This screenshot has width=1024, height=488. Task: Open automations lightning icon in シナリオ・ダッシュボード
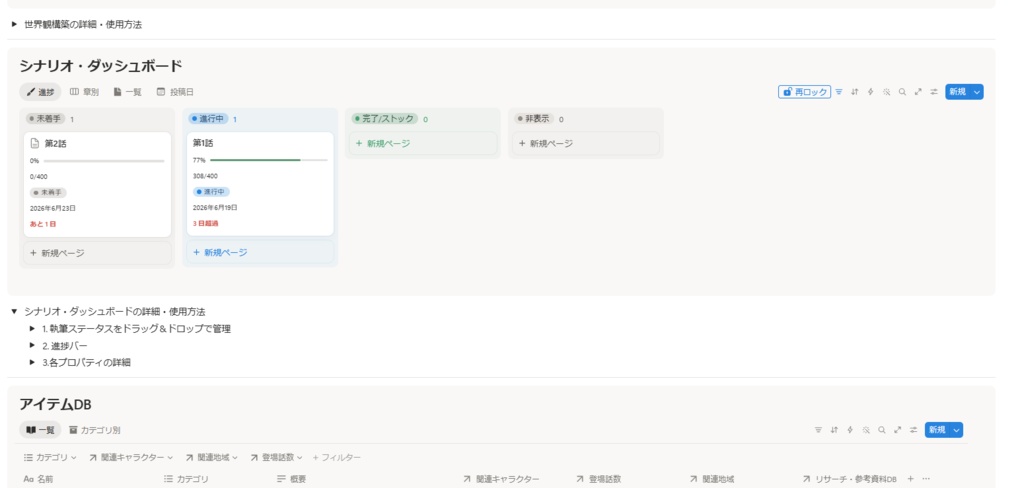click(x=871, y=92)
